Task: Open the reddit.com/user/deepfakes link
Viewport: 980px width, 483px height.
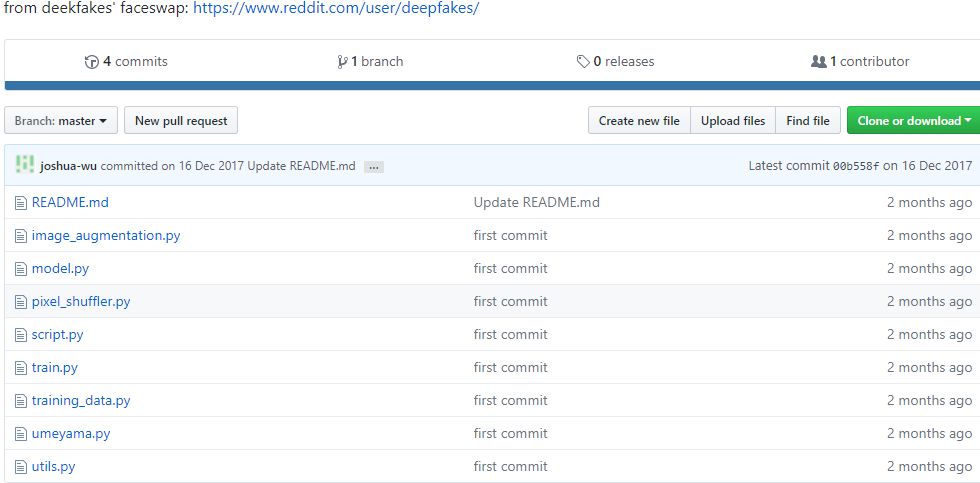Action: pyautogui.click(x=336, y=9)
